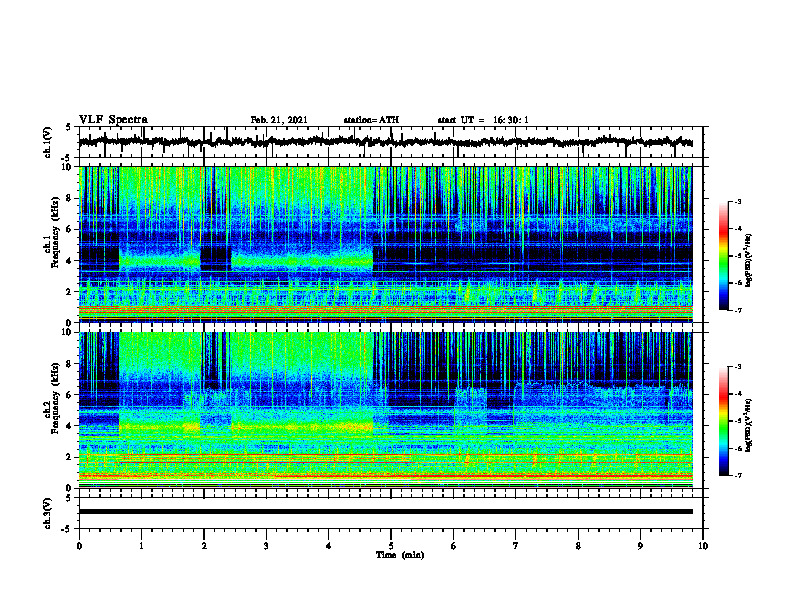Click the "10" tick label on time axis
792x612 pixels.
coord(703,546)
